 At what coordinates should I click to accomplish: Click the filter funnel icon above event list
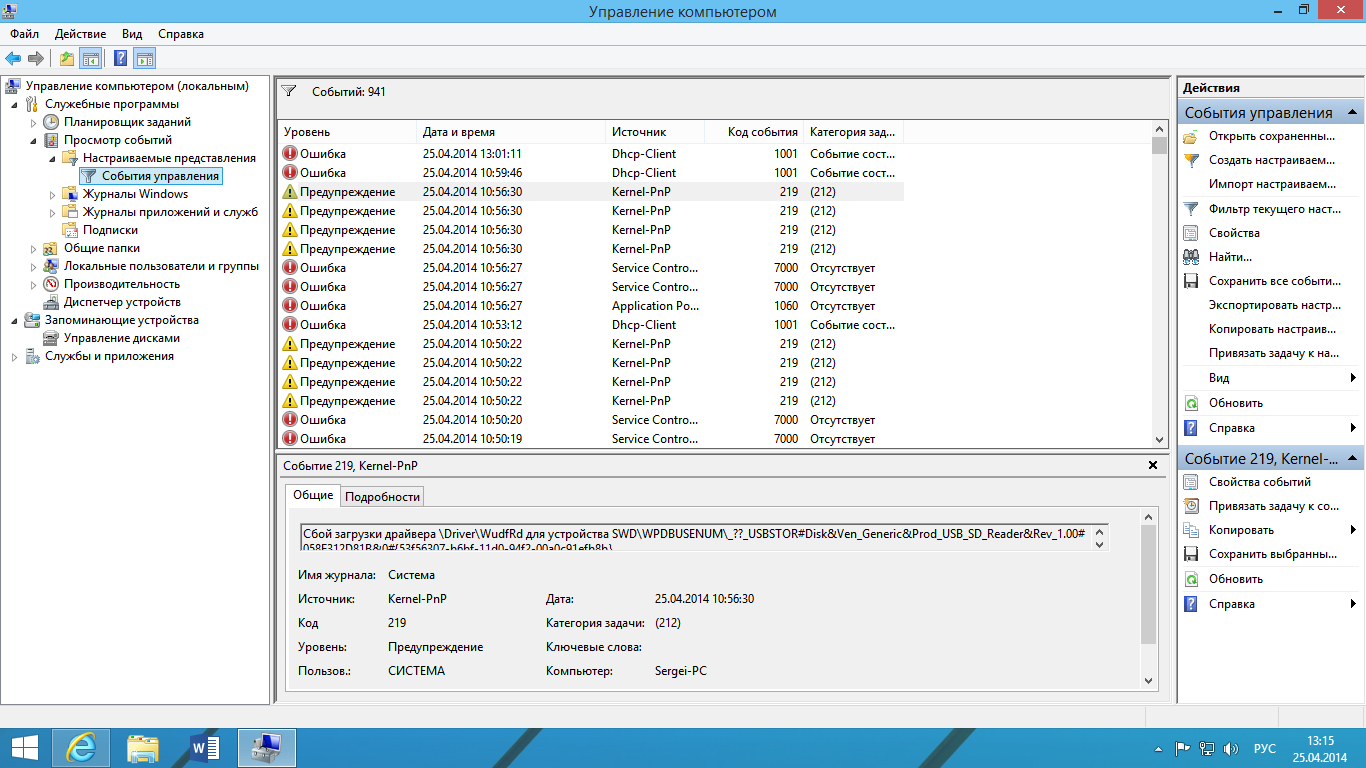point(289,91)
